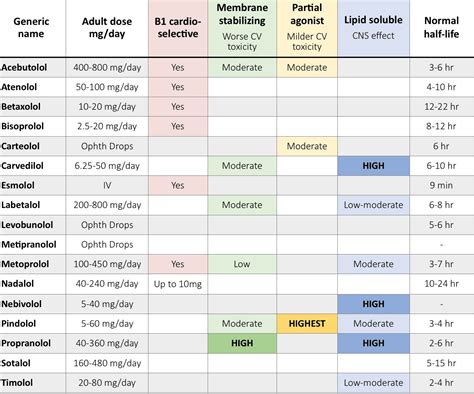Select Esmolol half-life 9 min cell
Image resolution: width=474 pixels, height=394 pixels.
442,186
